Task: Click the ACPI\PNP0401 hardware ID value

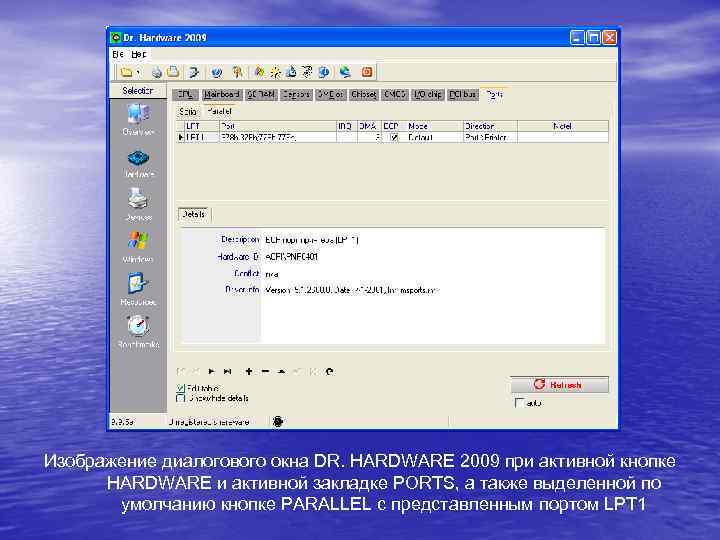Action: (291, 257)
